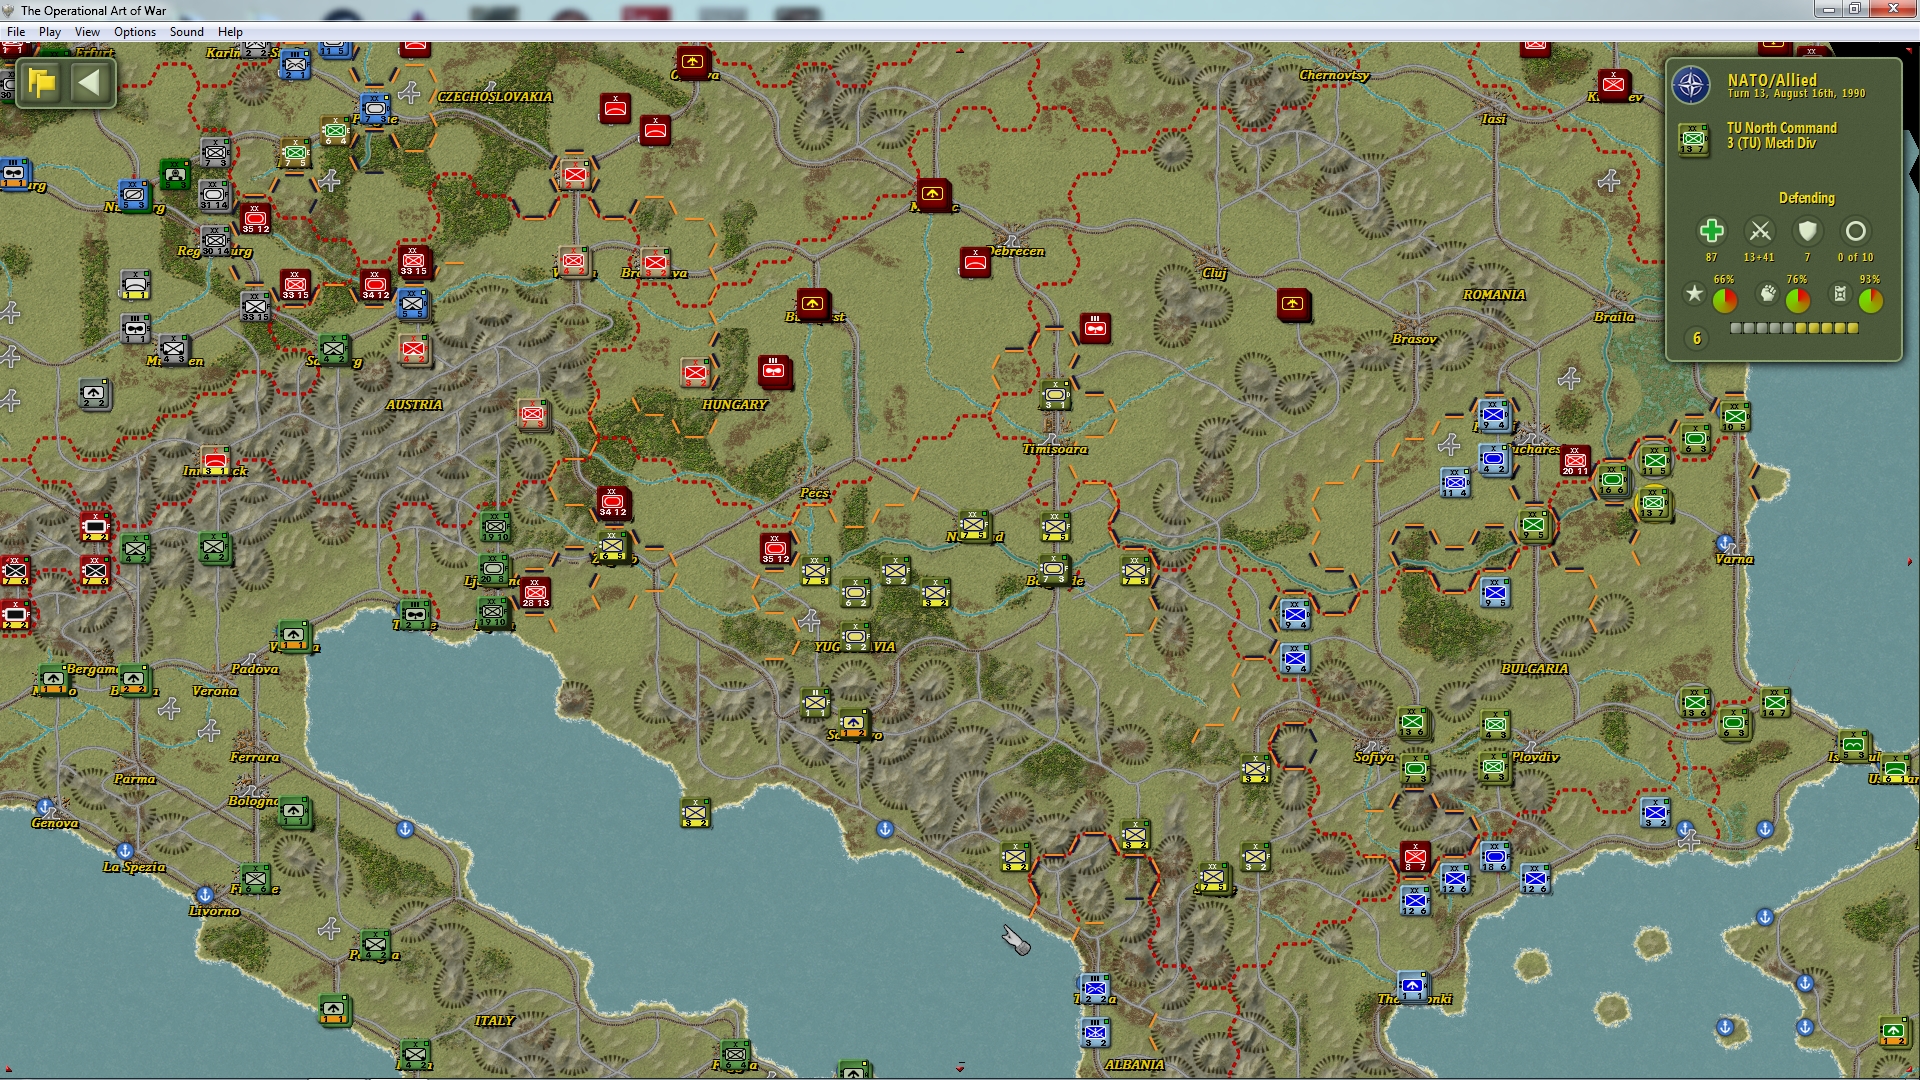Viewport: 1920px width, 1080px height.
Task: Select the 3 (TU) Mech Div unit counter in panel
Action: click(x=1693, y=139)
